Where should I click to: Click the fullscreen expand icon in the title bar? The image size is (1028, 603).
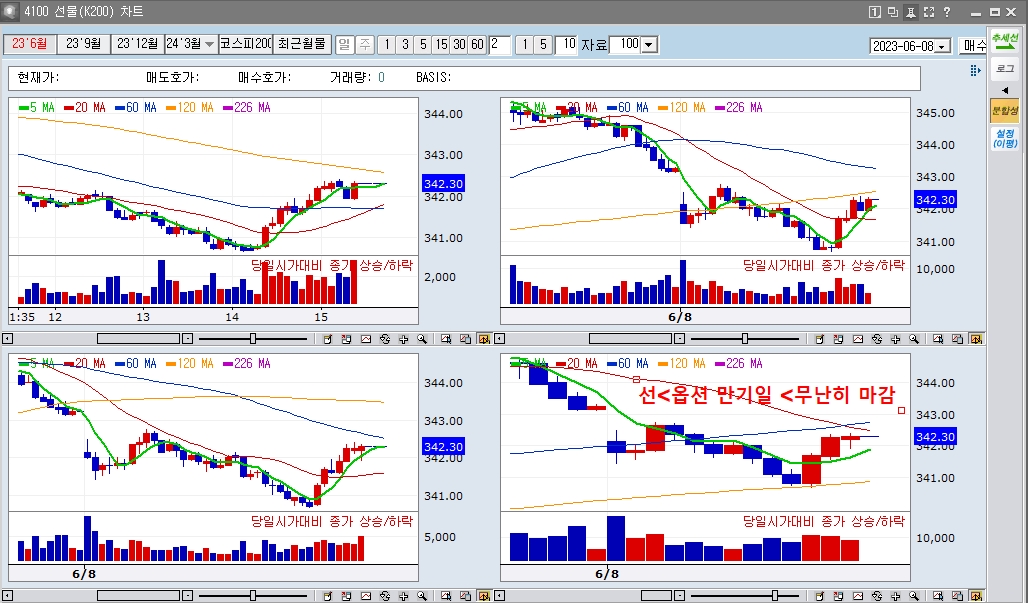coord(929,12)
